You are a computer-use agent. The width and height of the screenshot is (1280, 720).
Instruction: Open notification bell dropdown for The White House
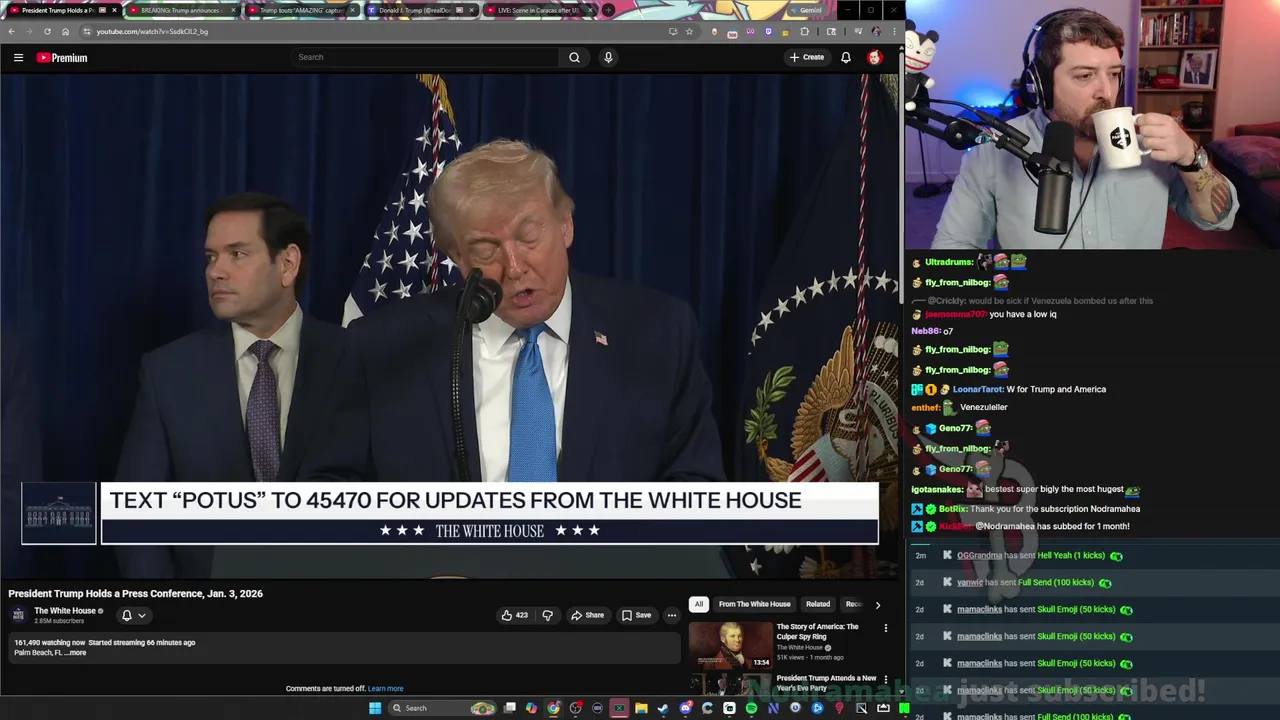point(133,615)
